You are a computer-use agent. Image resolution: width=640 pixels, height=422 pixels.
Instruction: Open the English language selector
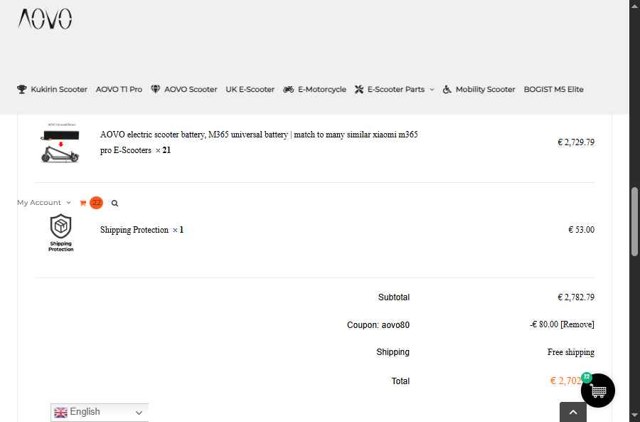pyautogui.click(x=99, y=412)
